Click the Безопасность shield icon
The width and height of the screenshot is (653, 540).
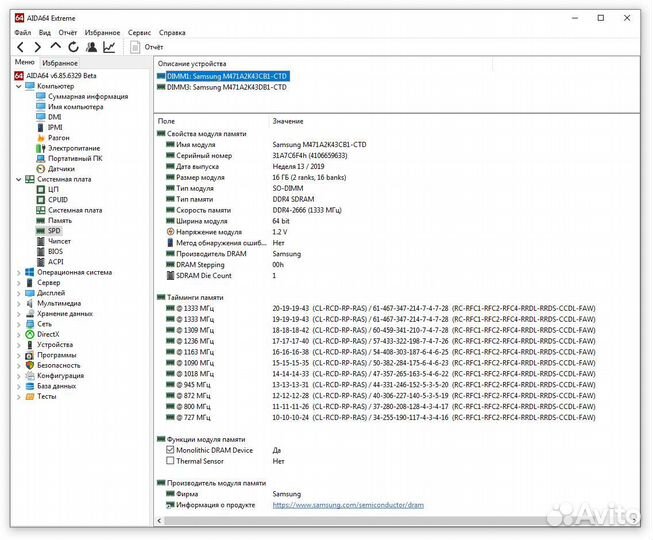pyautogui.click(x=30, y=366)
